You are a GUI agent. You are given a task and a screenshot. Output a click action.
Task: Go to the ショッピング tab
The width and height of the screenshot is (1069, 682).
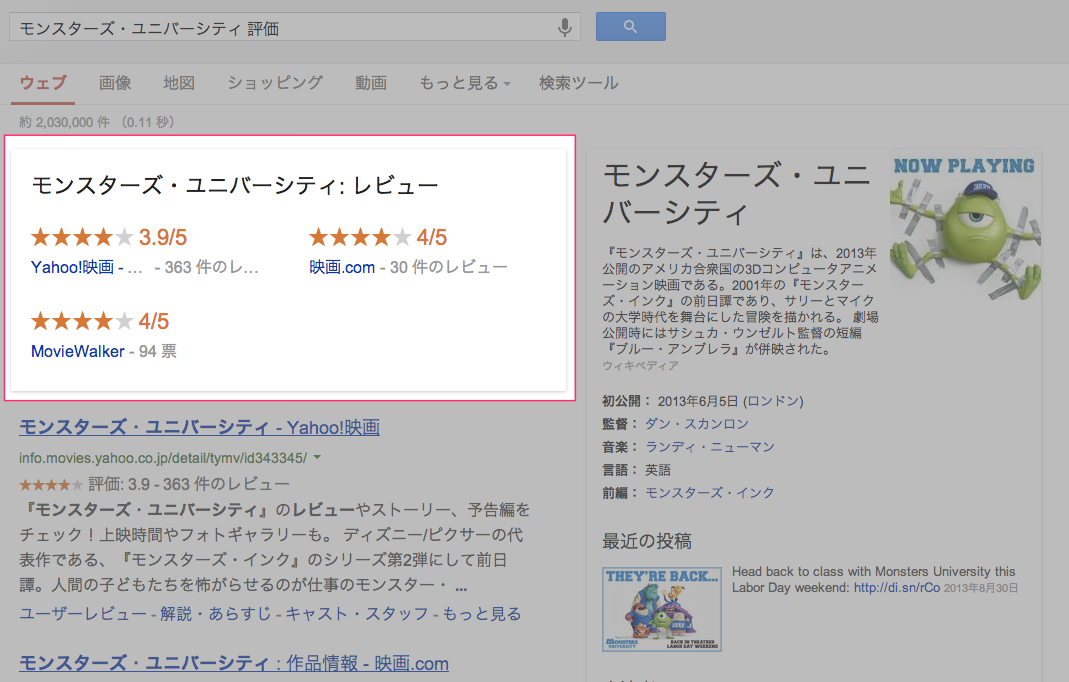pos(275,83)
